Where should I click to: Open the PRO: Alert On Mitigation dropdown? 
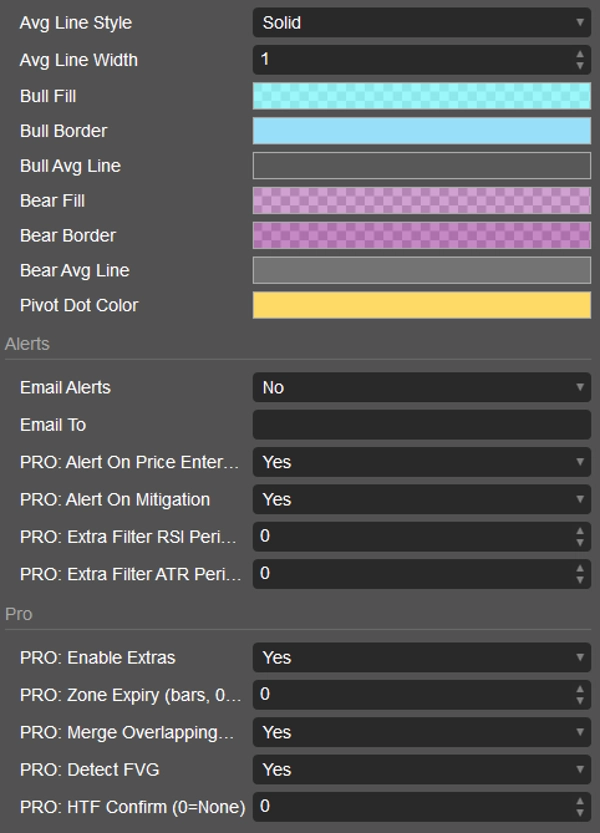point(420,498)
